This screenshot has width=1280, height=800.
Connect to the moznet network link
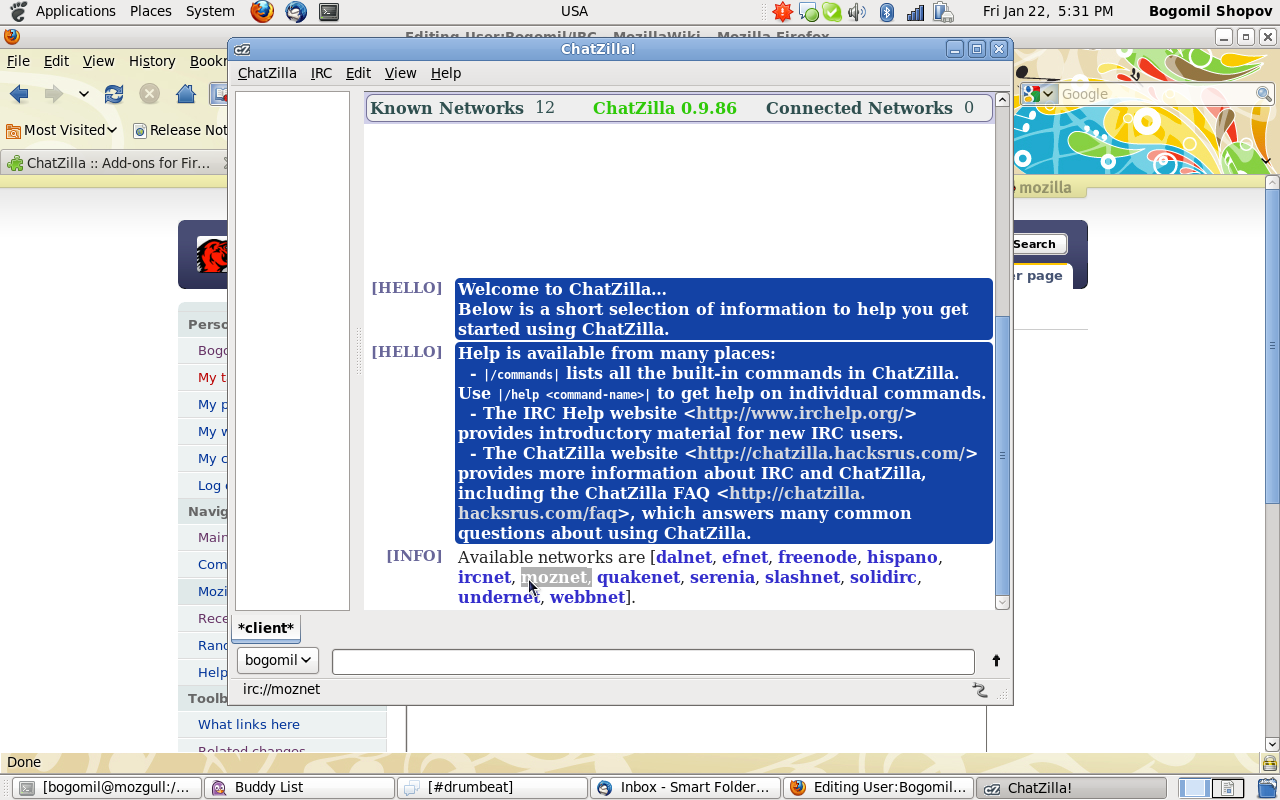(x=554, y=577)
